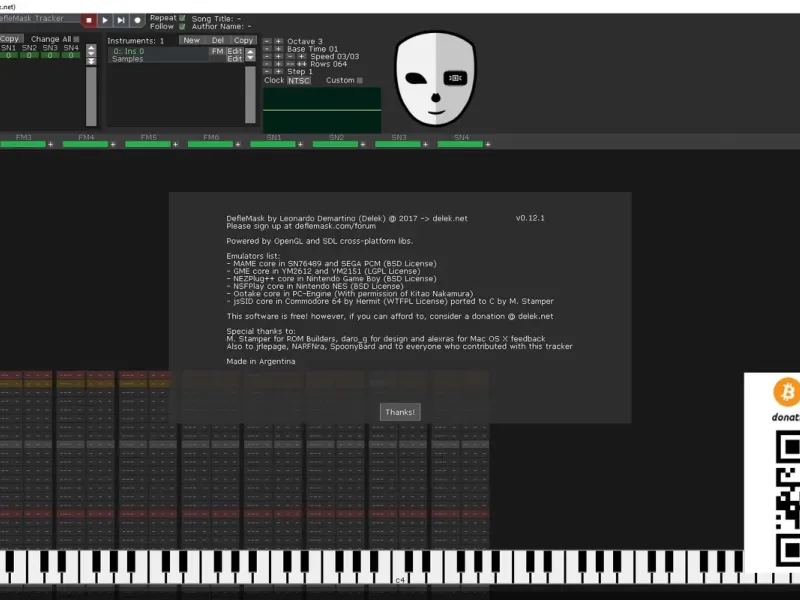Viewport: 800px width, 600px height.
Task: Click the orange Bitcoin donate icon
Action: point(787,392)
